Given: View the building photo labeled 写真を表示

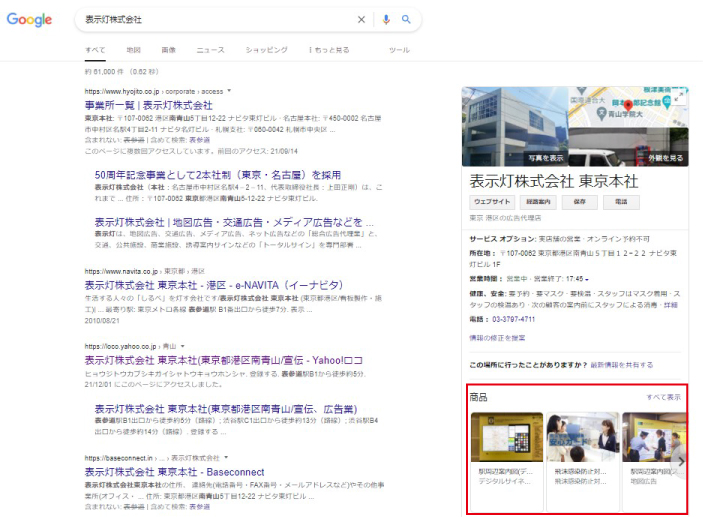Looking at the screenshot, I should tap(515, 126).
